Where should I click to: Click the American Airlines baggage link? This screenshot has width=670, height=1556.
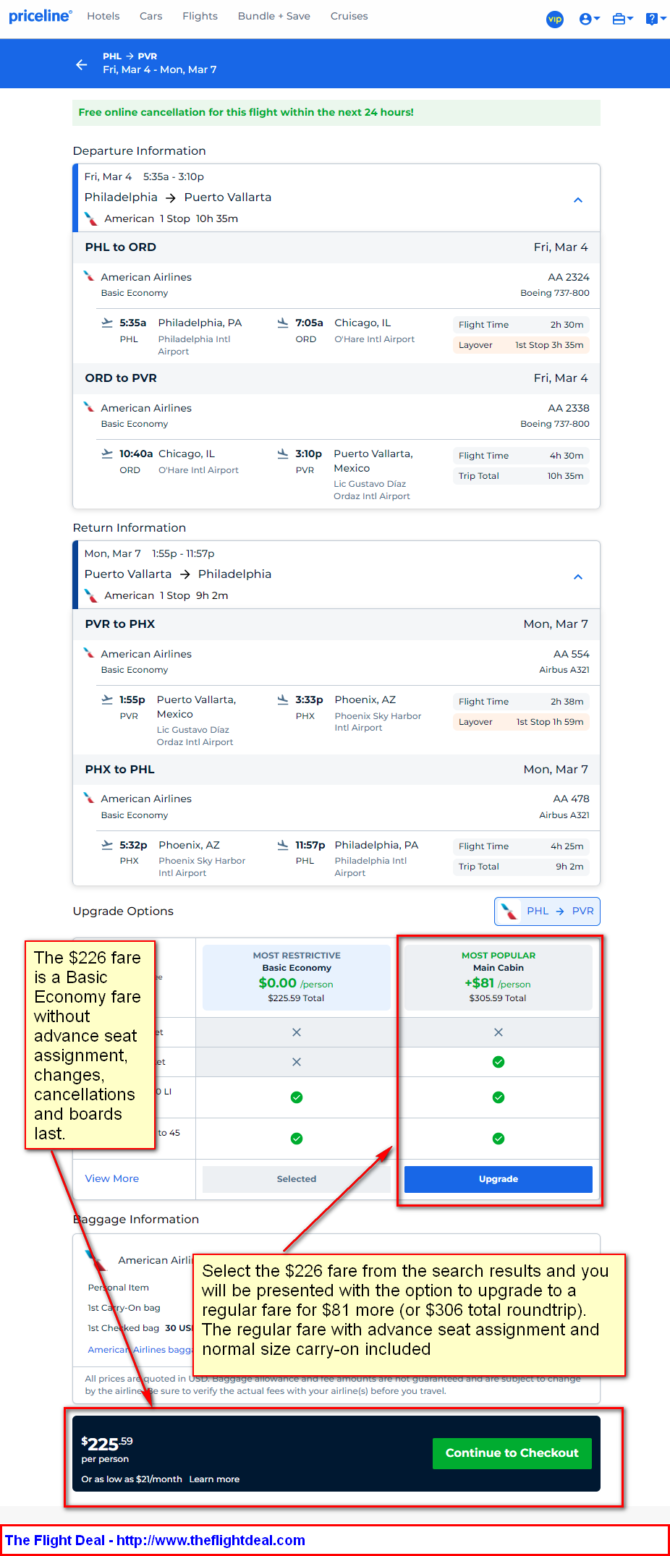click(142, 1349)
